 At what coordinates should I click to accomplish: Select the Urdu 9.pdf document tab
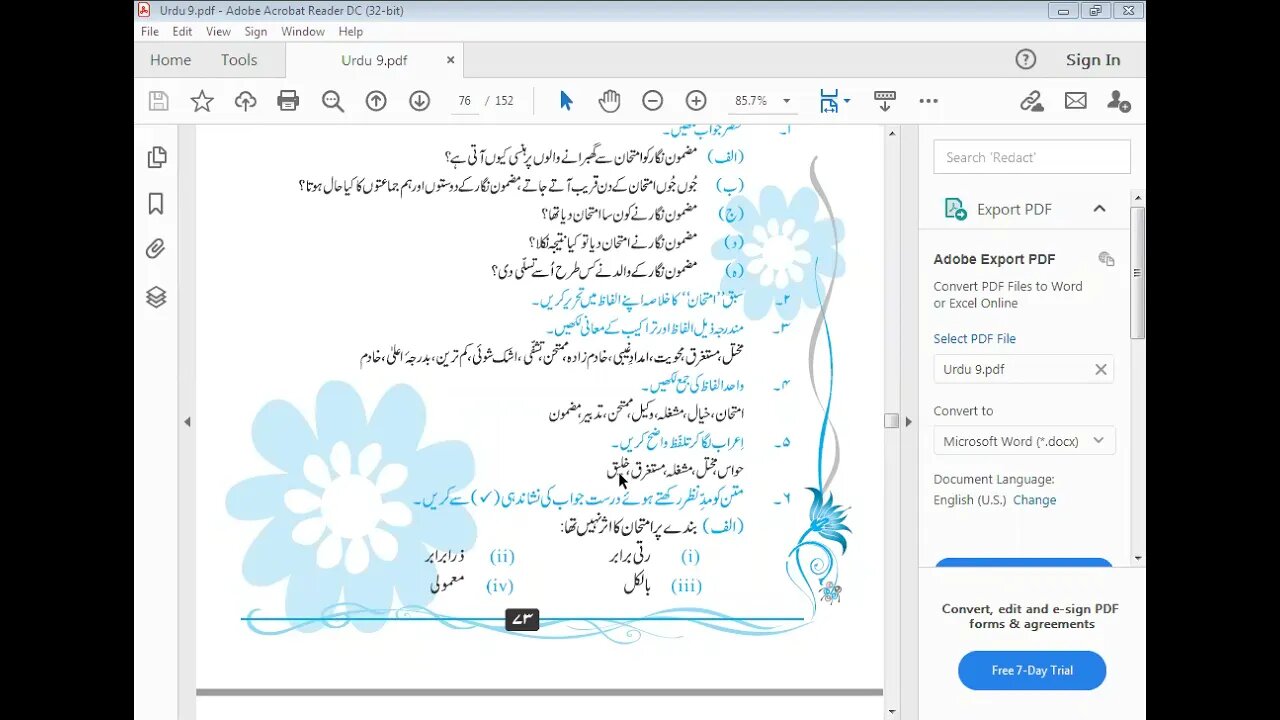[374, 60]
